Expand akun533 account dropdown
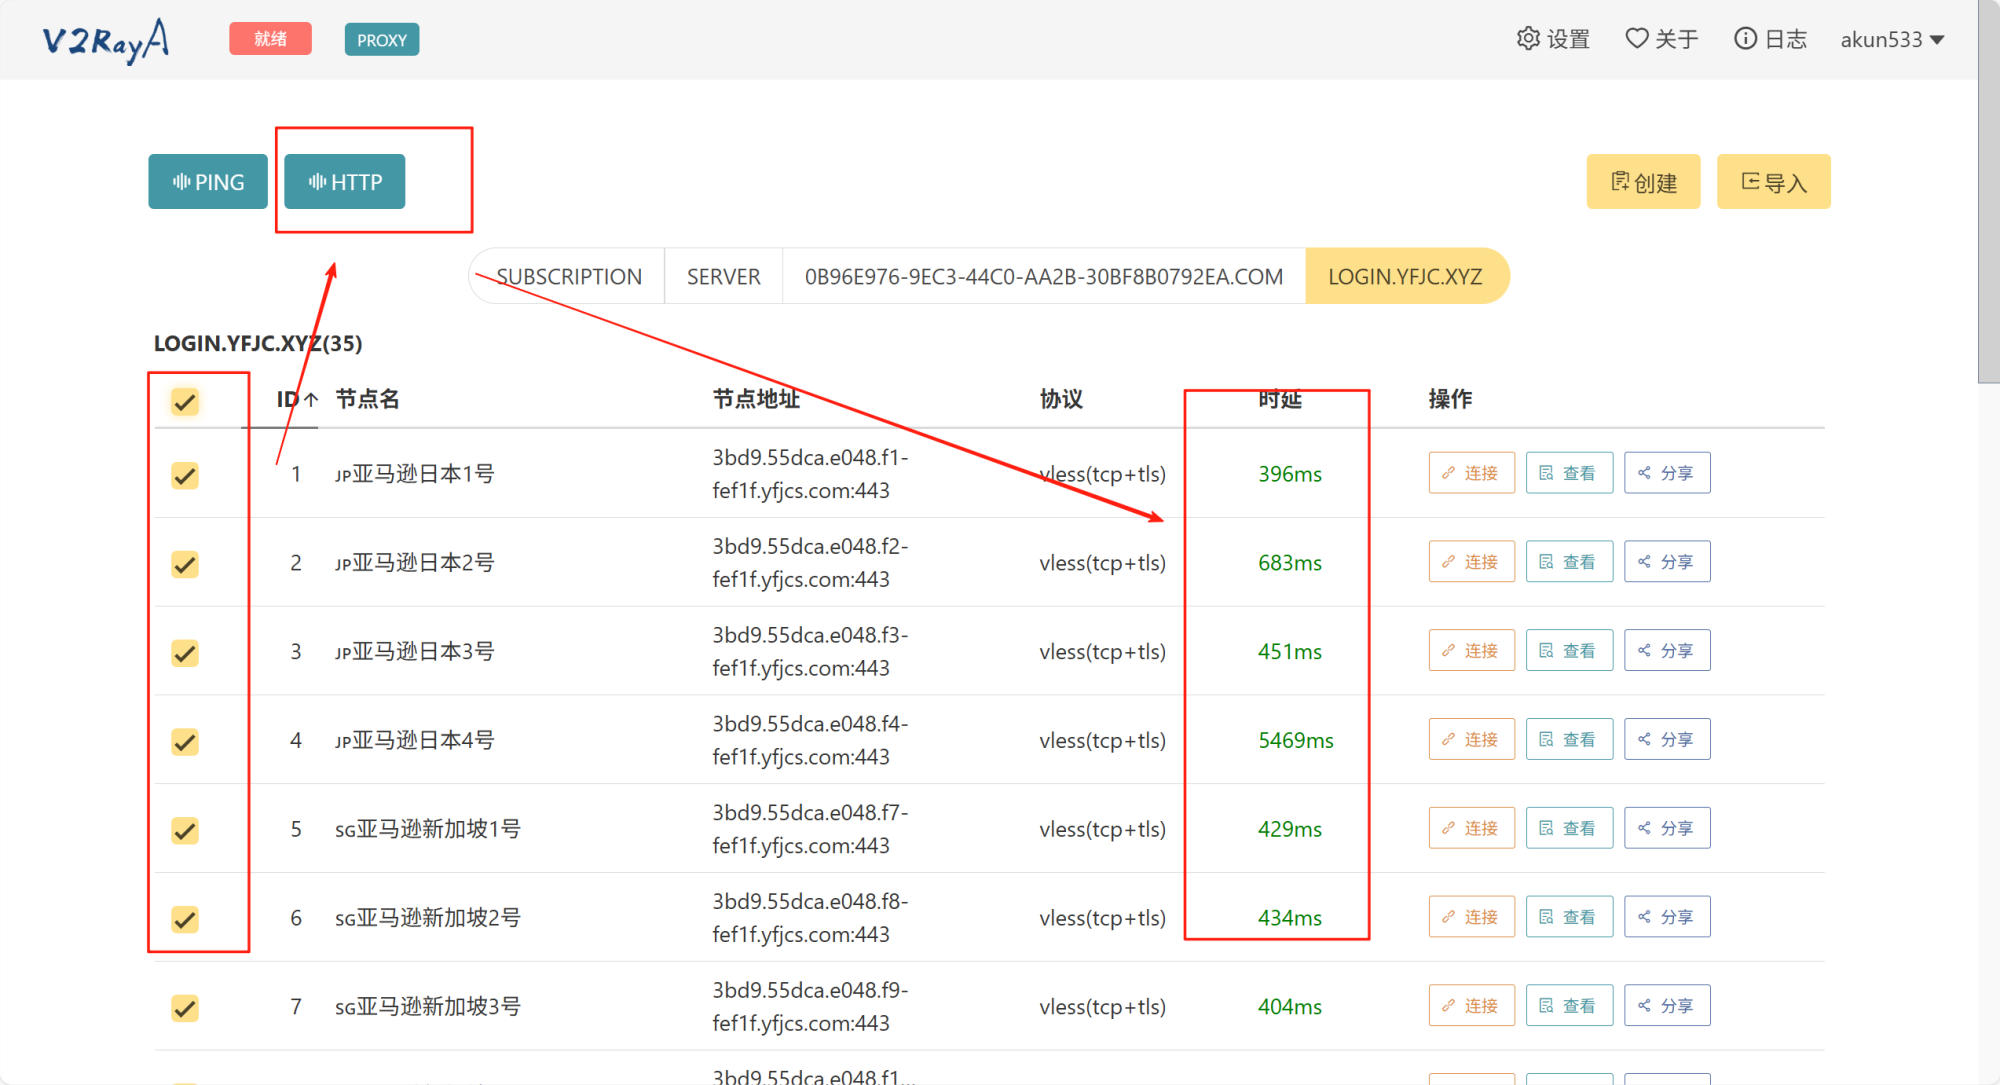 1892,39
